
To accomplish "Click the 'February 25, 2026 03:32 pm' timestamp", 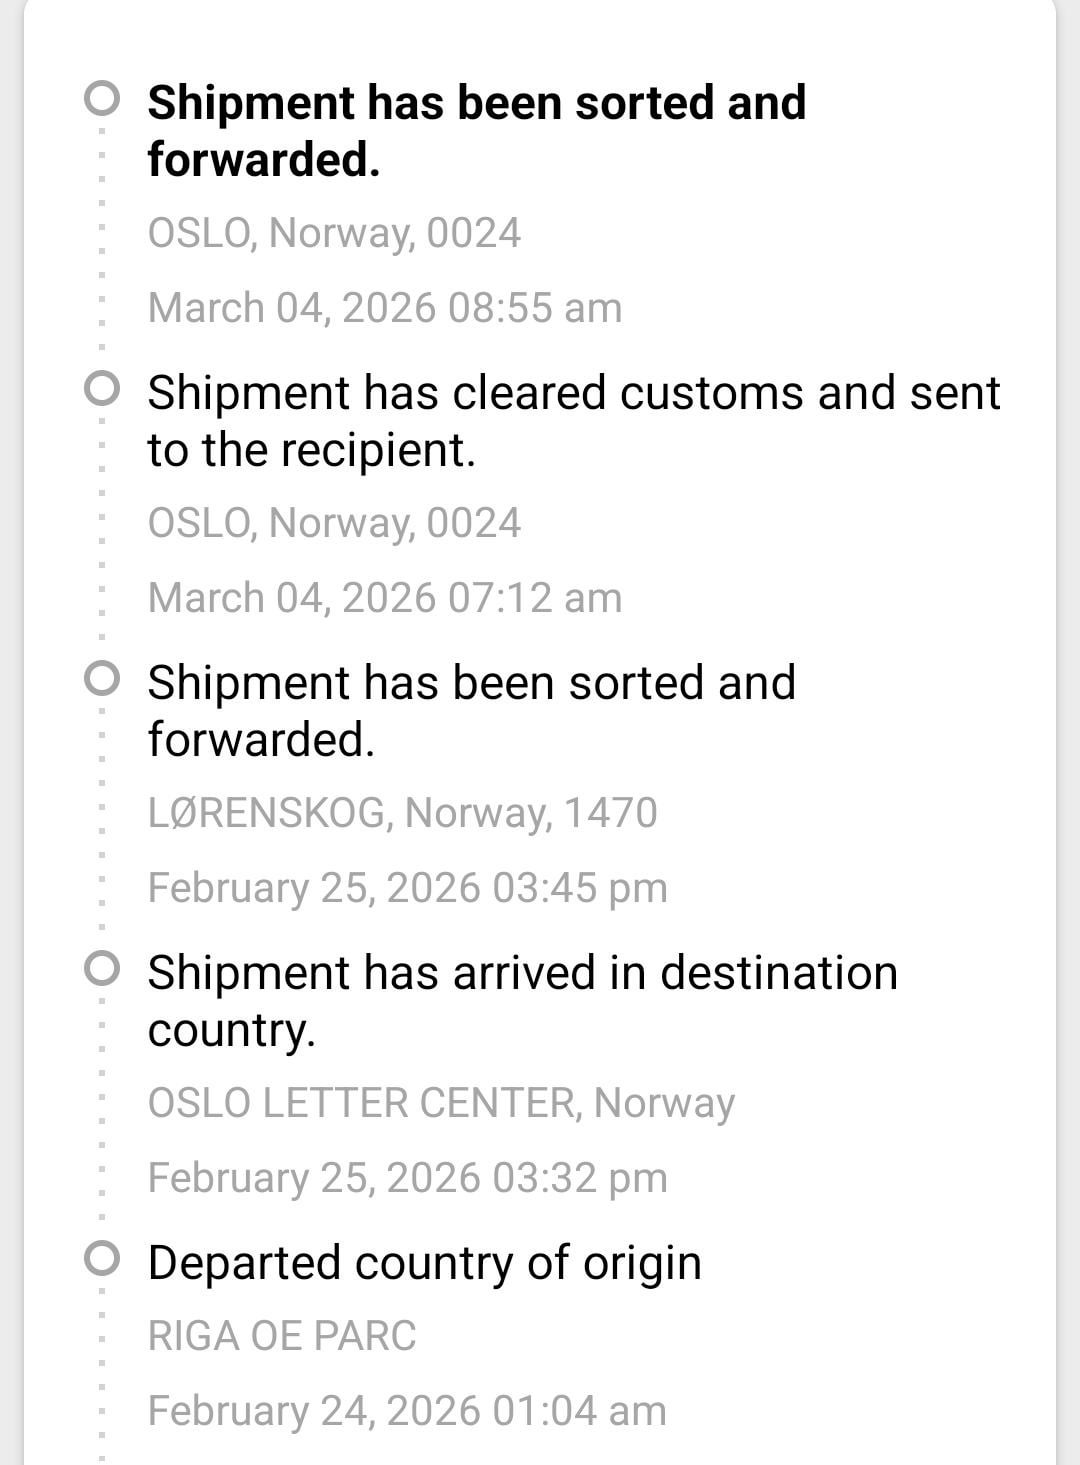I will [407, 1178].
